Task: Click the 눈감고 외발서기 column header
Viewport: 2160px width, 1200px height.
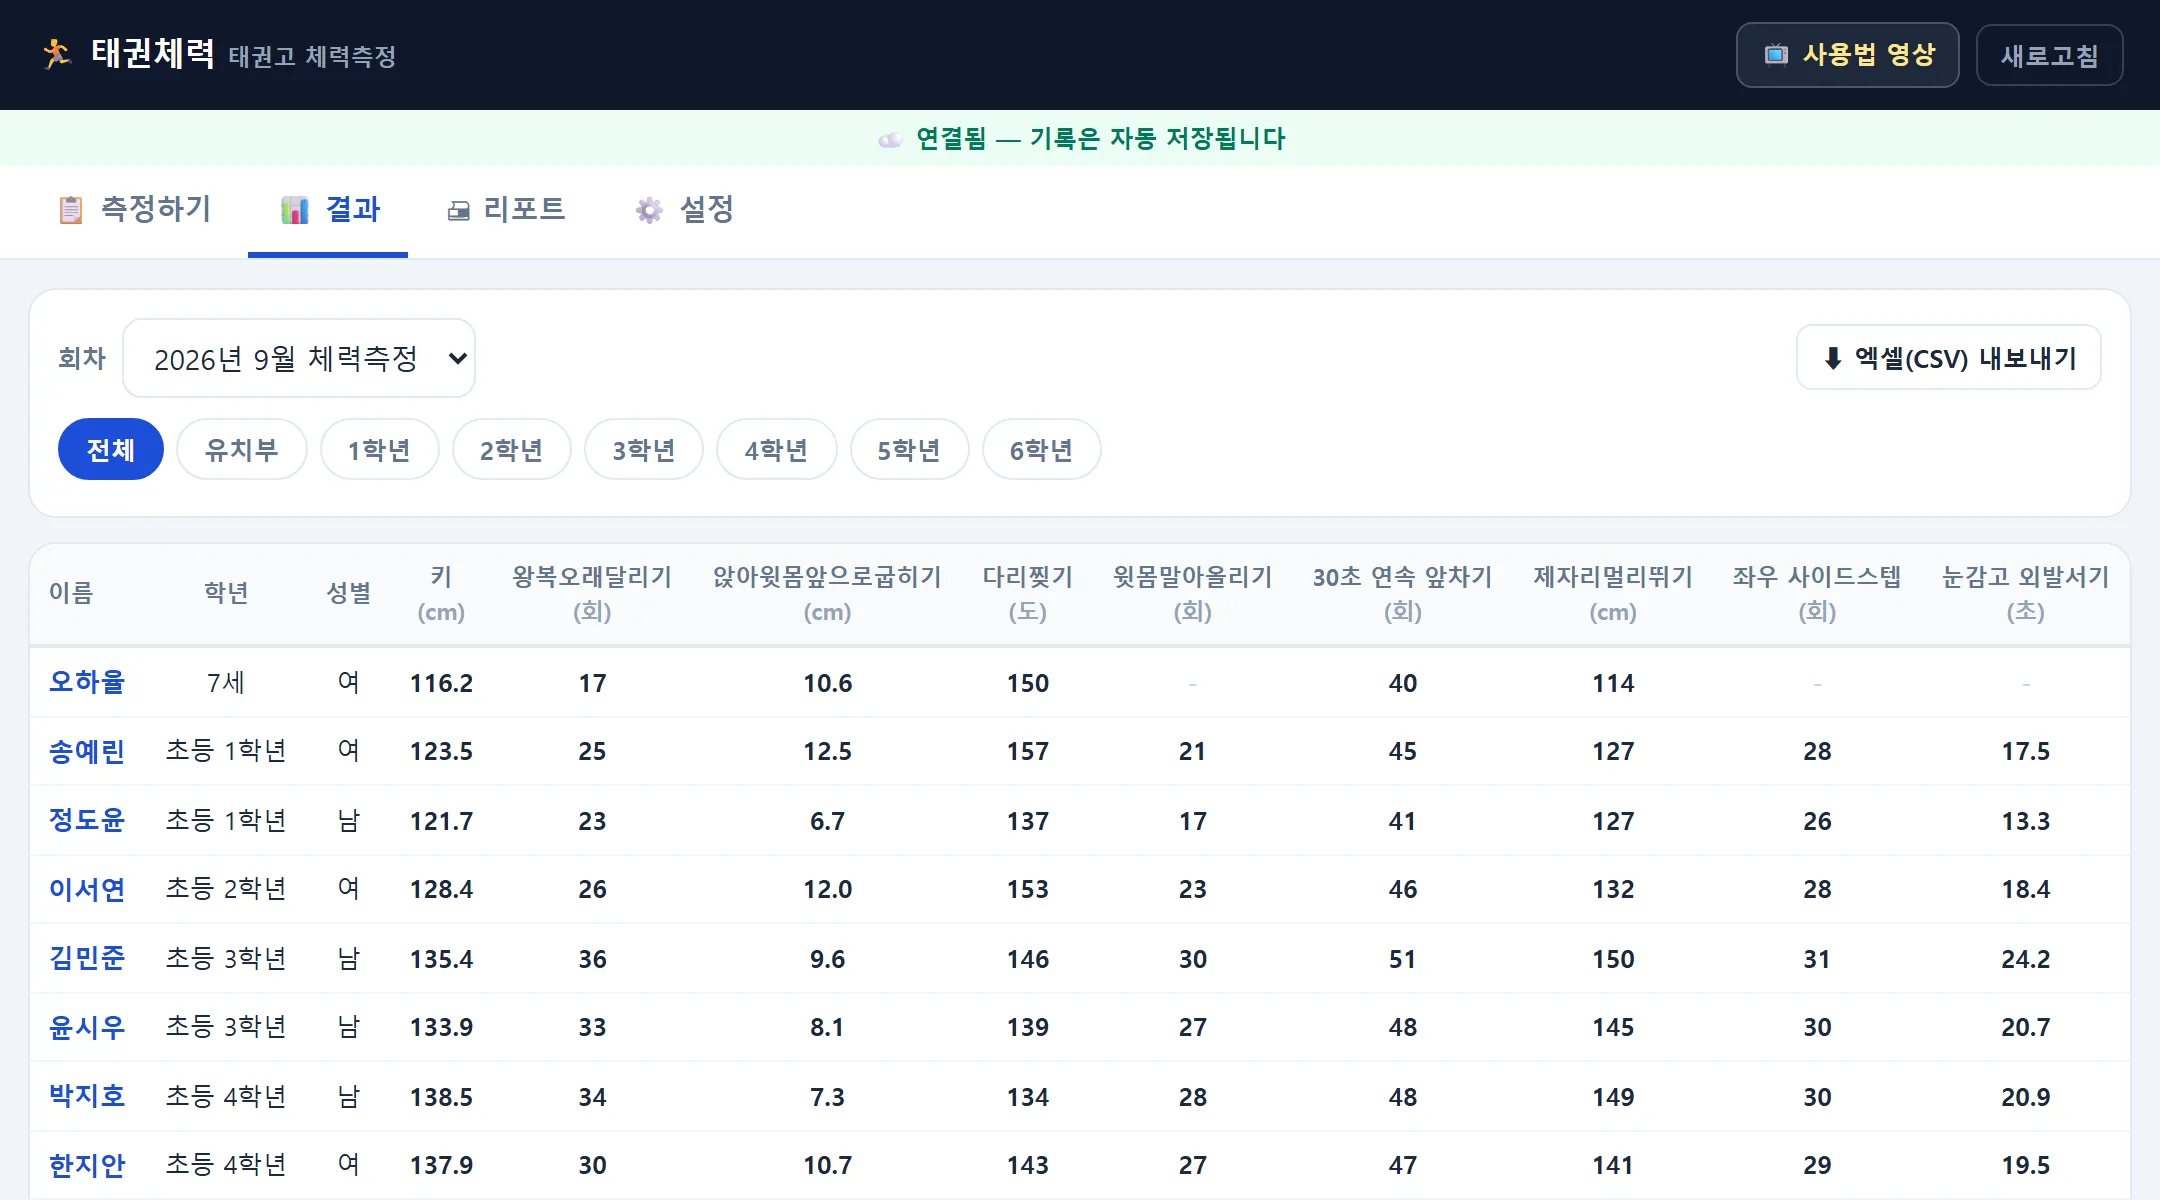Action: tap(2026, 593)
